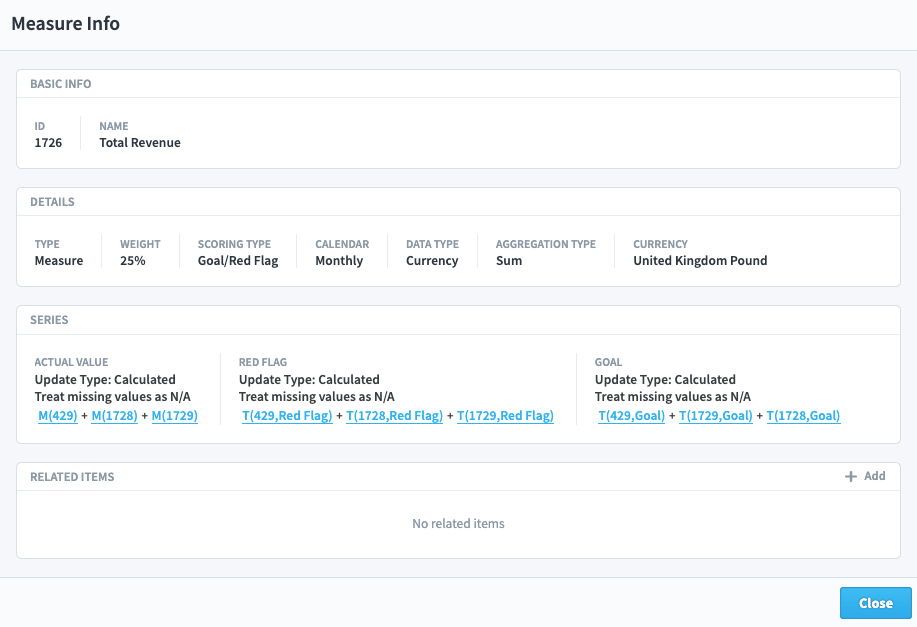Click the United Kingdom Pound currency value
The image size is (917, 627).
pyautogui.click(x=700, y=261)
